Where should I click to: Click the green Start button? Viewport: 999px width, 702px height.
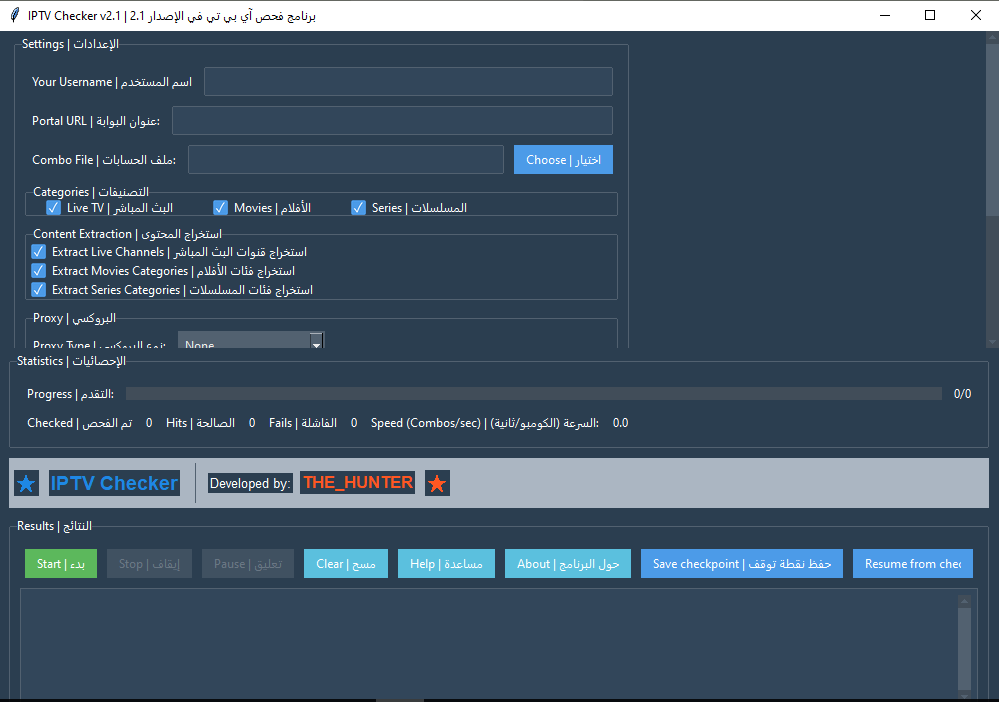61,564
